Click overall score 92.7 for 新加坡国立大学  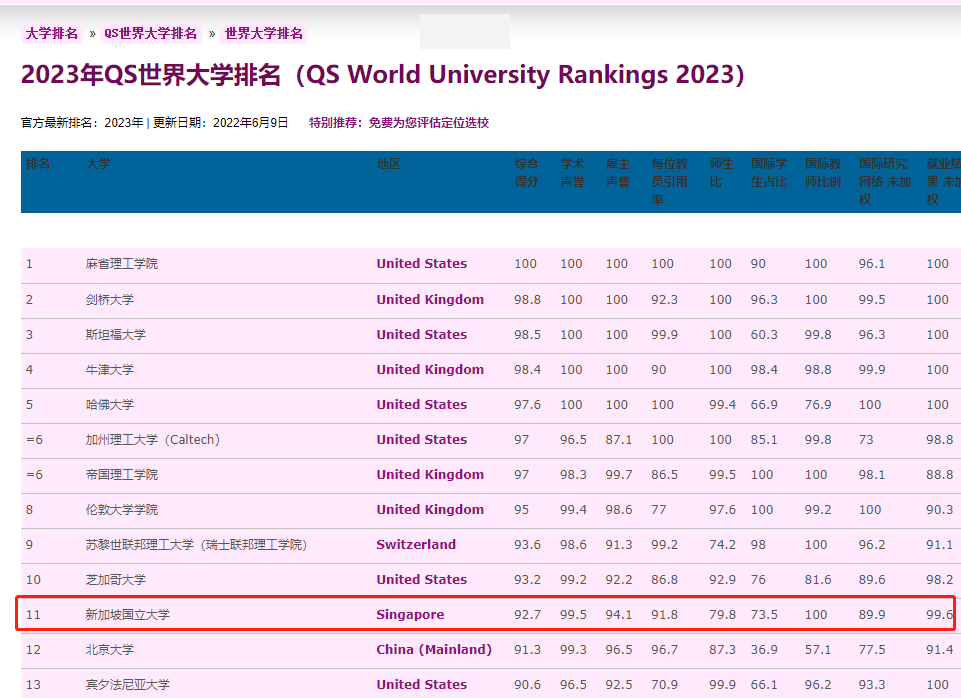point(527,614)
